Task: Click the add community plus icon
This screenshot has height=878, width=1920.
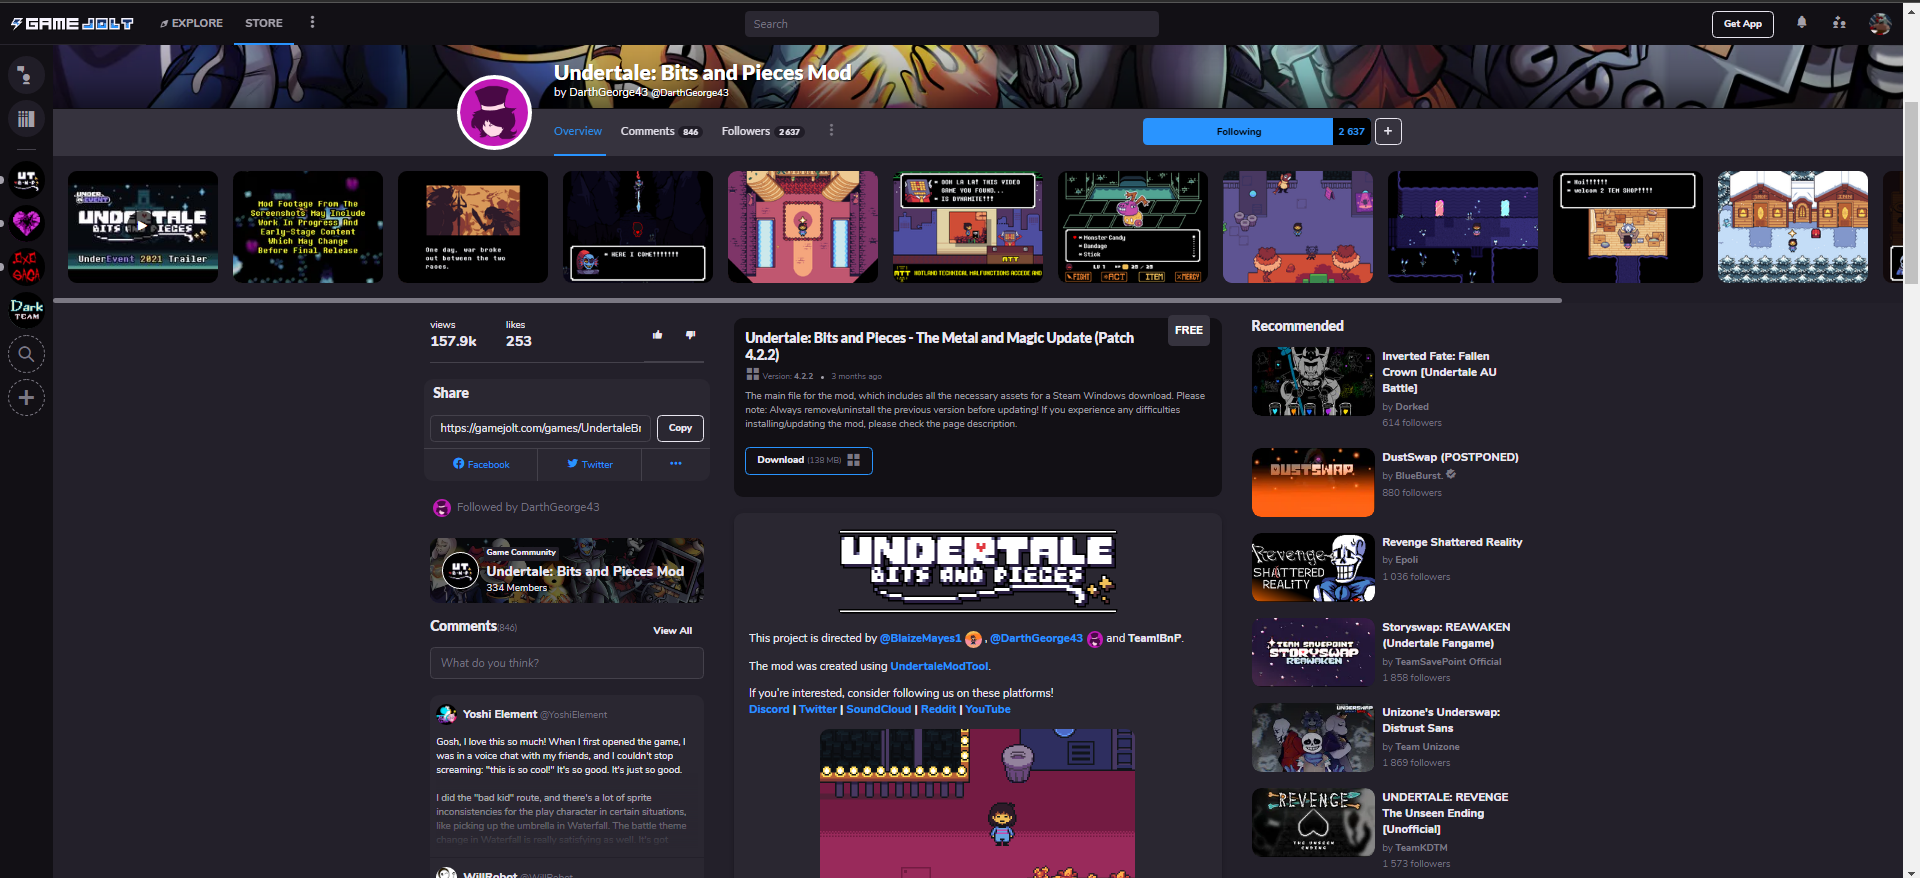Action: click(27, 398)
